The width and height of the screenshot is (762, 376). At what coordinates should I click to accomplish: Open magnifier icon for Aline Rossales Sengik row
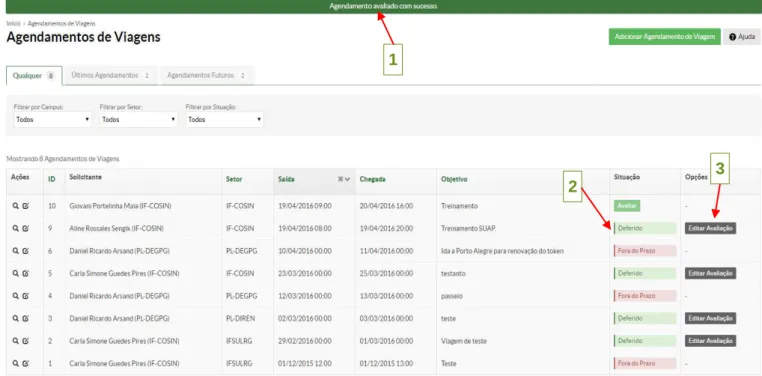16,228
